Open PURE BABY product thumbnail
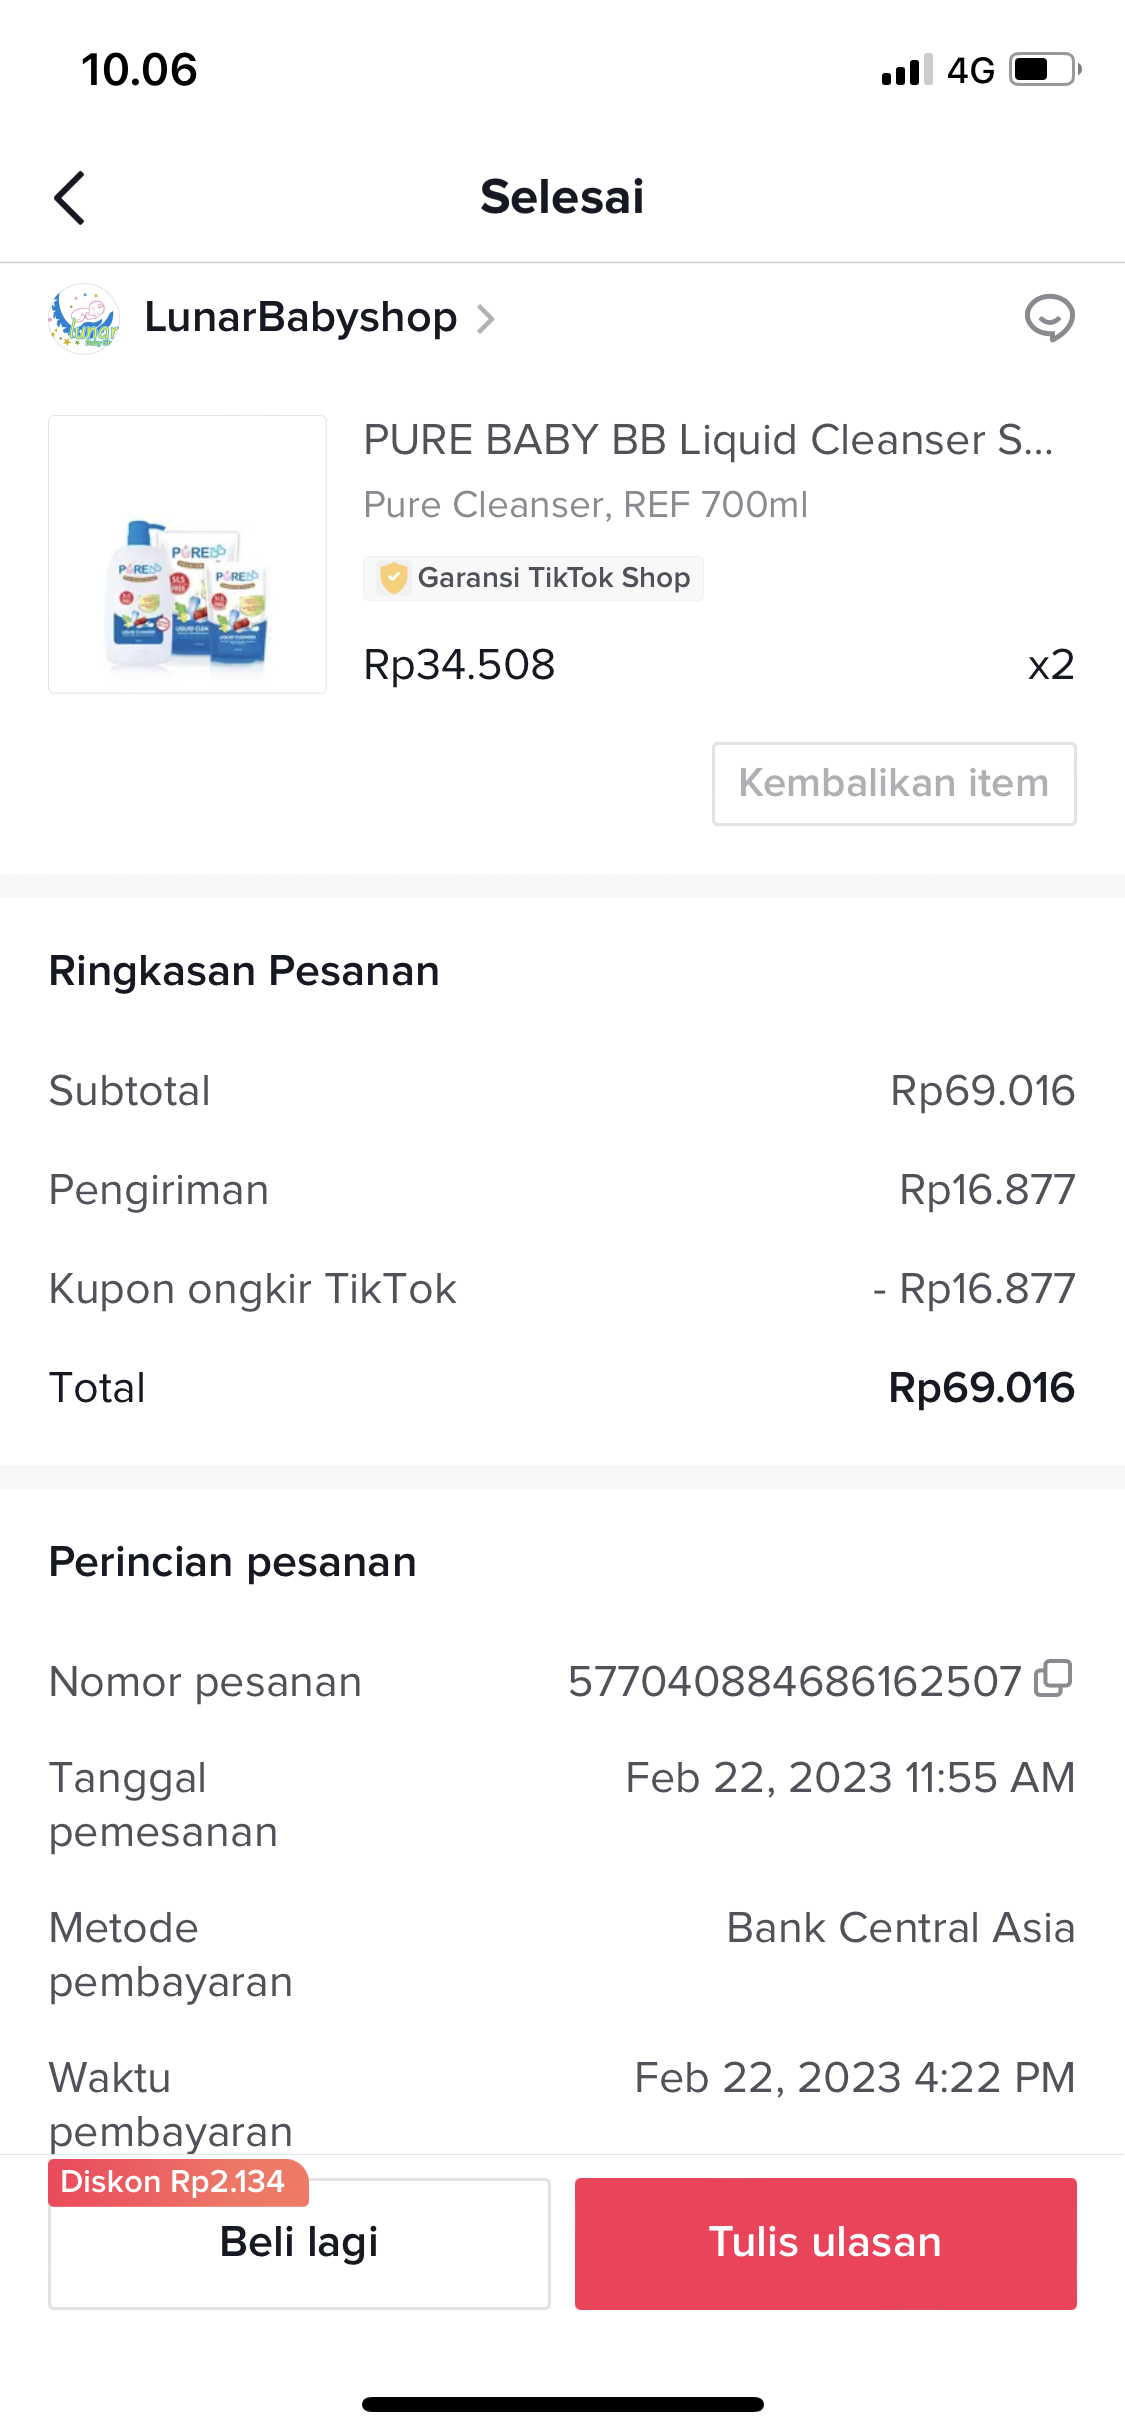Viewport: 1125px width, 2436px height. point(188,554)
